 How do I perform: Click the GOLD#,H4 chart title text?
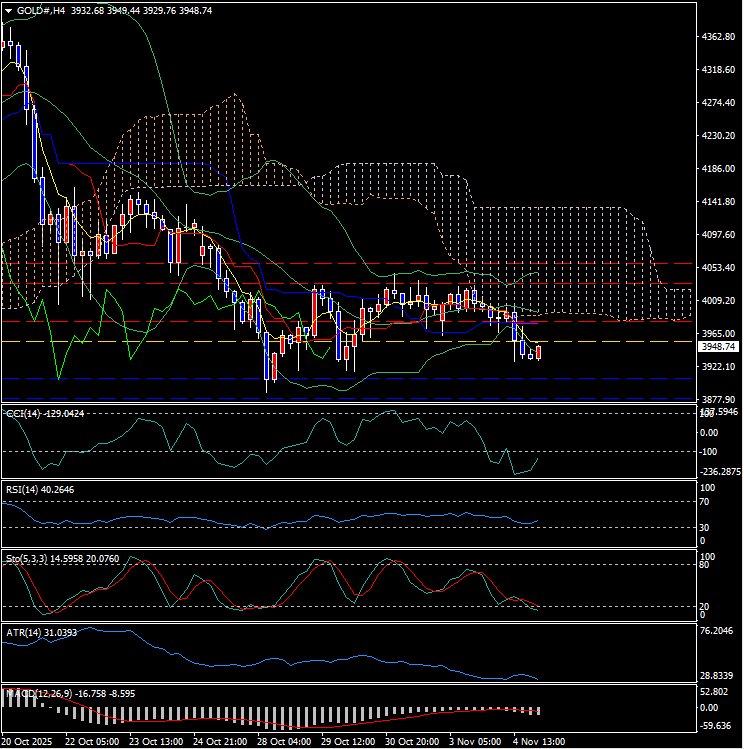pyautogui.click(x=38, y=10)
